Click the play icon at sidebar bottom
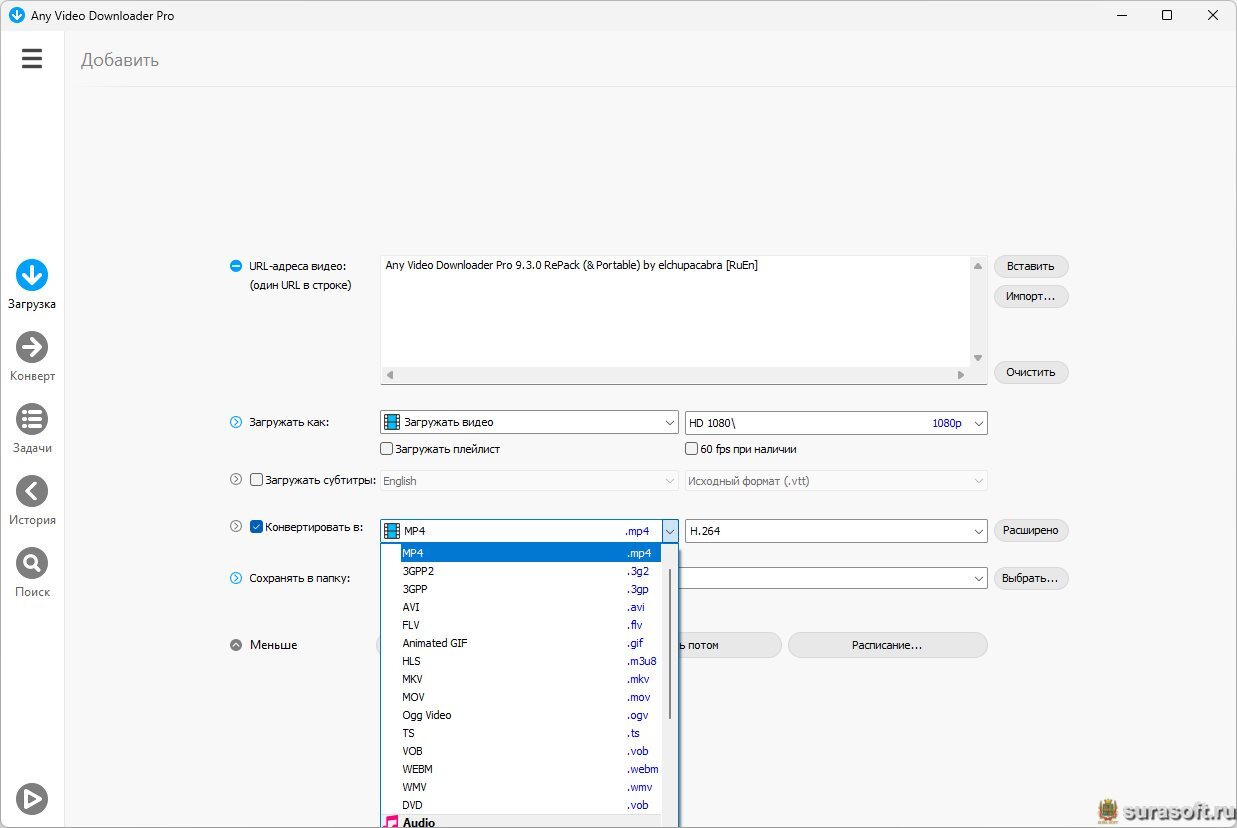 tap(32, 798)
